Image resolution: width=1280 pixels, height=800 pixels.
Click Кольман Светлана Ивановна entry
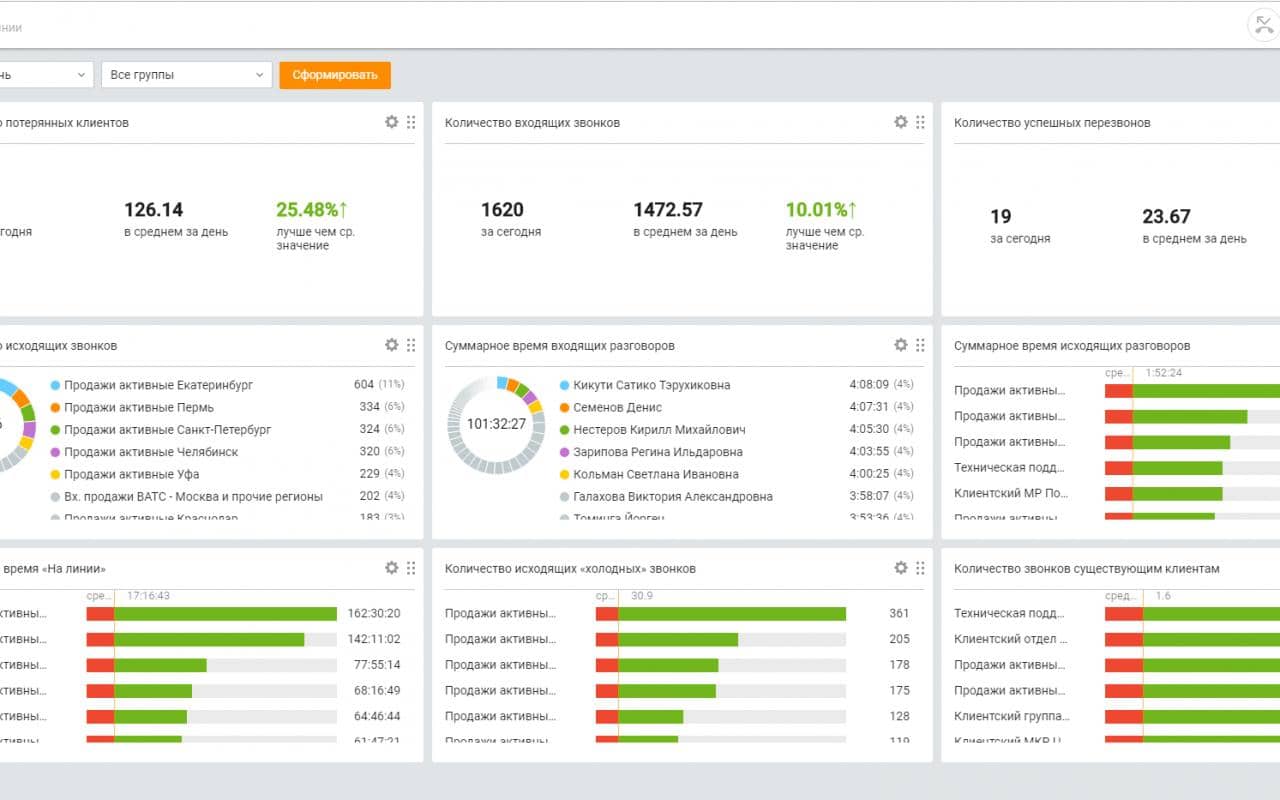[656, 474]
